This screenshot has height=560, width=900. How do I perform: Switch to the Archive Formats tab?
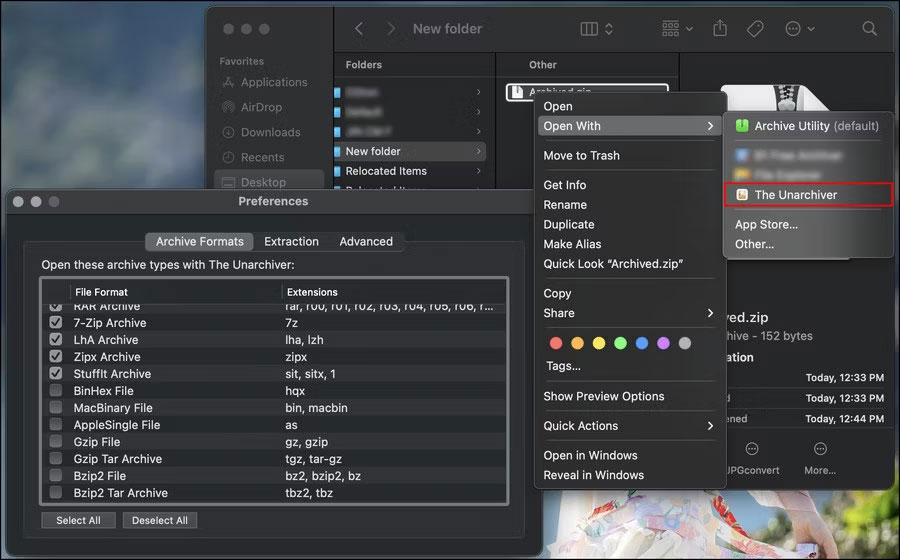point(200,242)
